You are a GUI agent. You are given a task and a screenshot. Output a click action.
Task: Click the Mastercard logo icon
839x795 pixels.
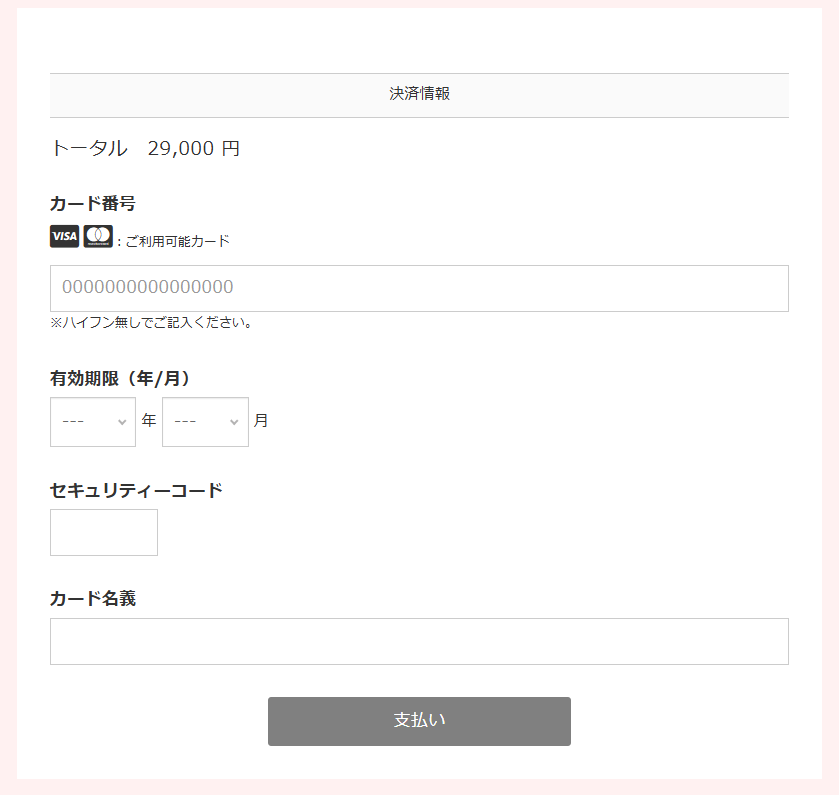coord(98,236)
